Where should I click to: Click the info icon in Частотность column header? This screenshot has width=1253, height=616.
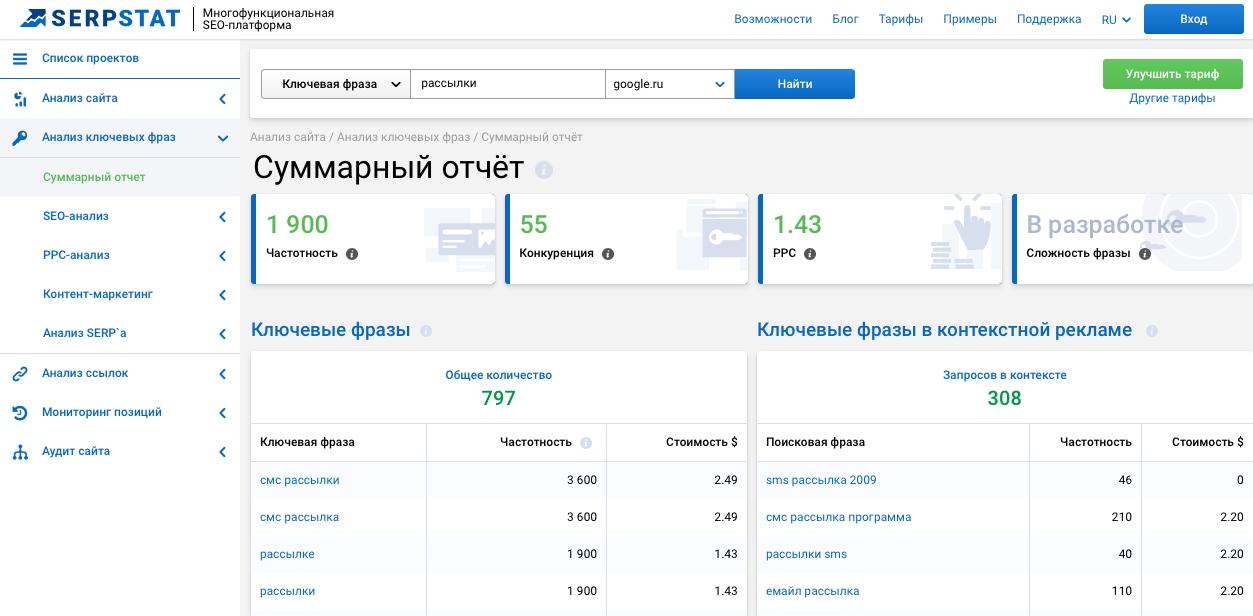tap(586, 443)
